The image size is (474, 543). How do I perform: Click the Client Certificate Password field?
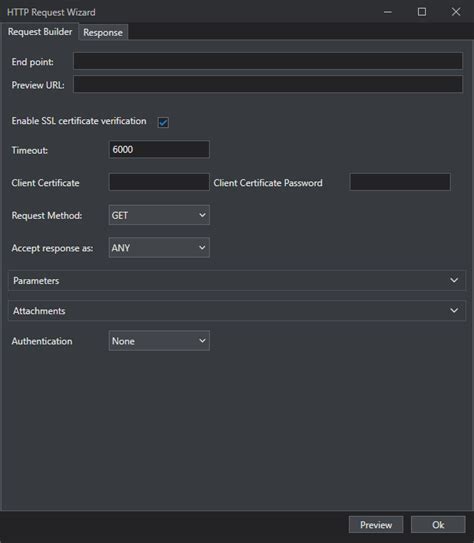[x=400, y=182]
